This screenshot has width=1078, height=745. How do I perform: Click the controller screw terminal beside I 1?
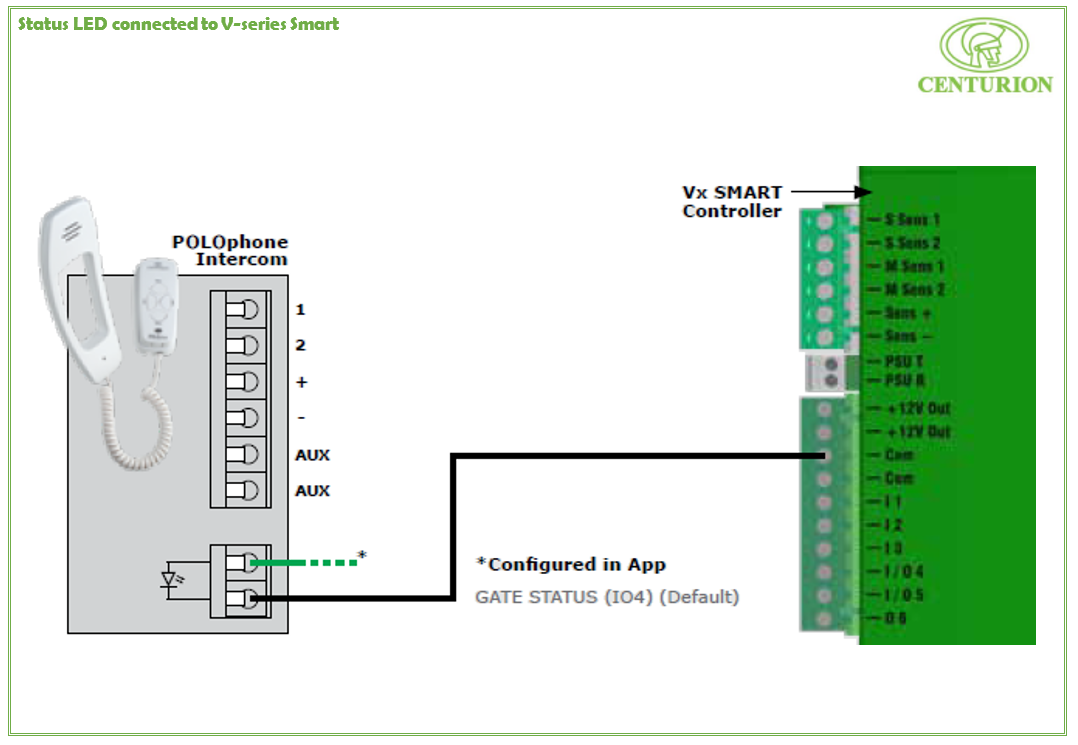tap(824, 502)
